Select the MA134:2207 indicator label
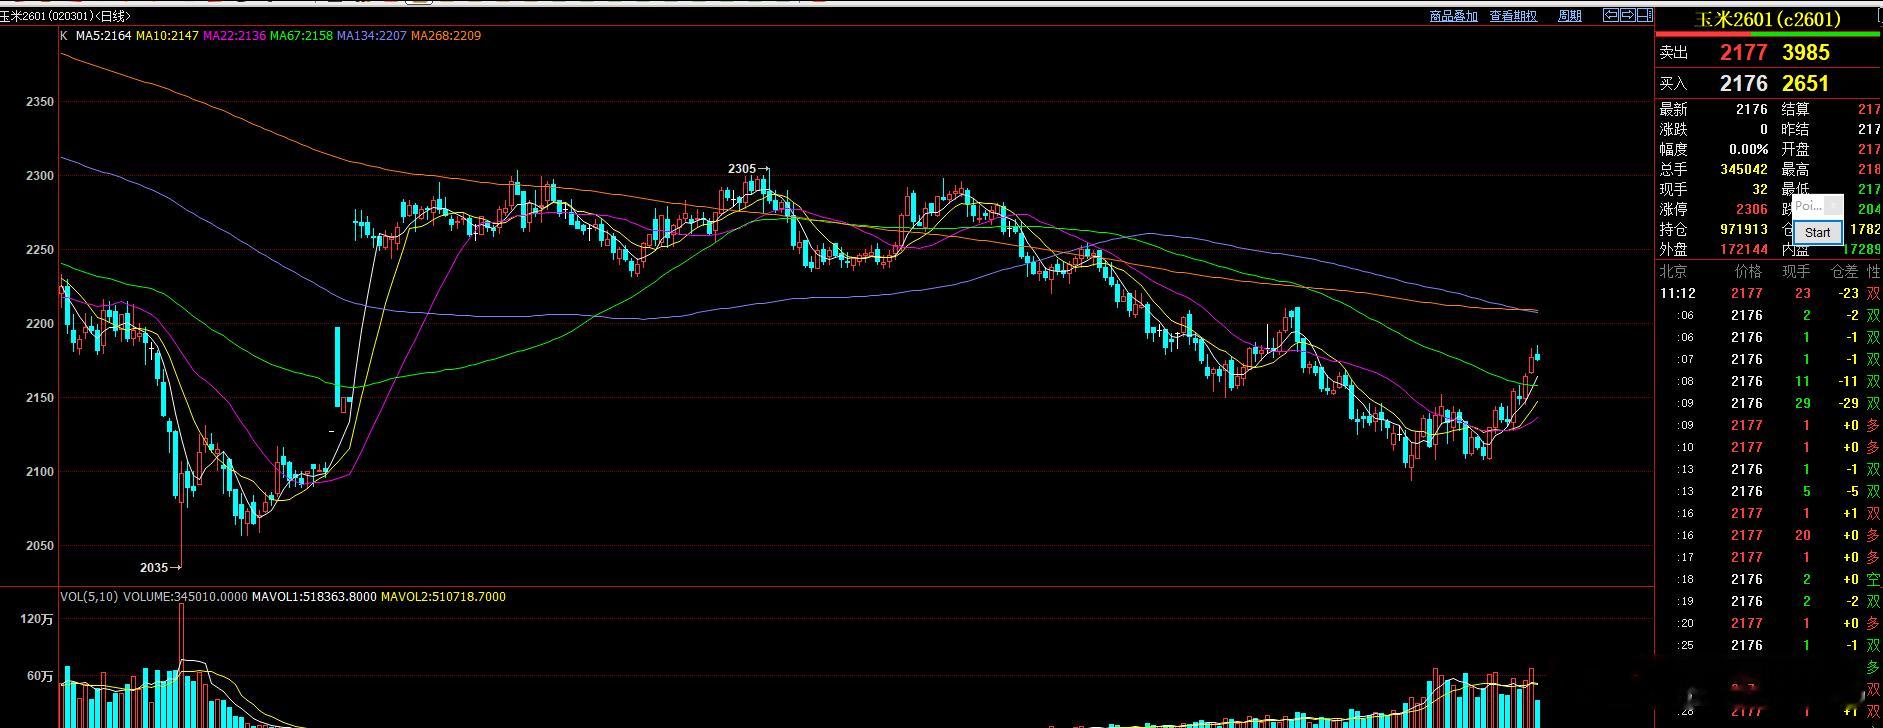This screenshot has height=728, width=1883. (372, 36)
